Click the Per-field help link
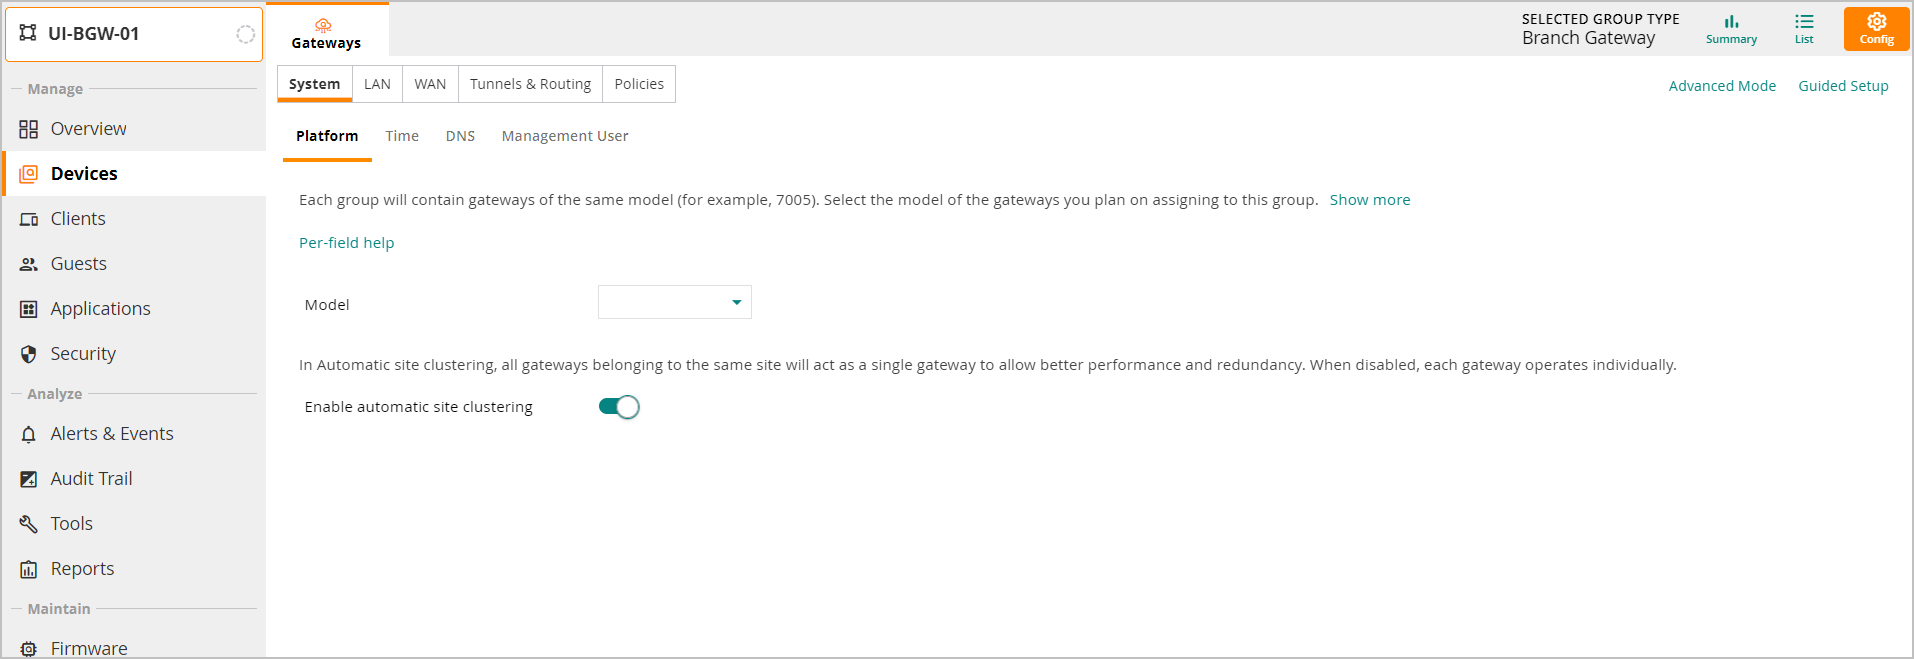The width and height of the screenshot is (1914, 659). (346, 243)
